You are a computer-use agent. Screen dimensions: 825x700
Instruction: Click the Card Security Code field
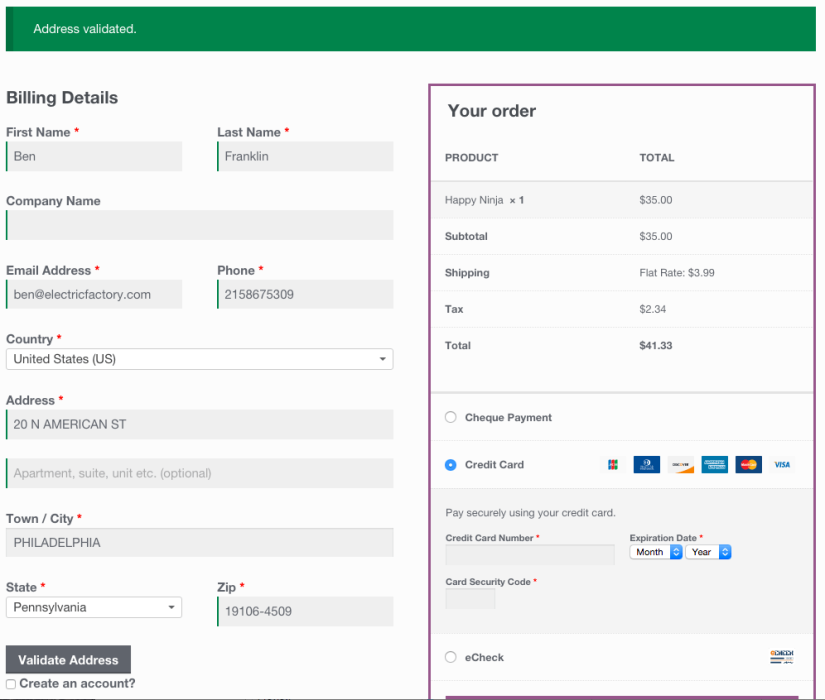pyautogui.click(x=469, y=597)
